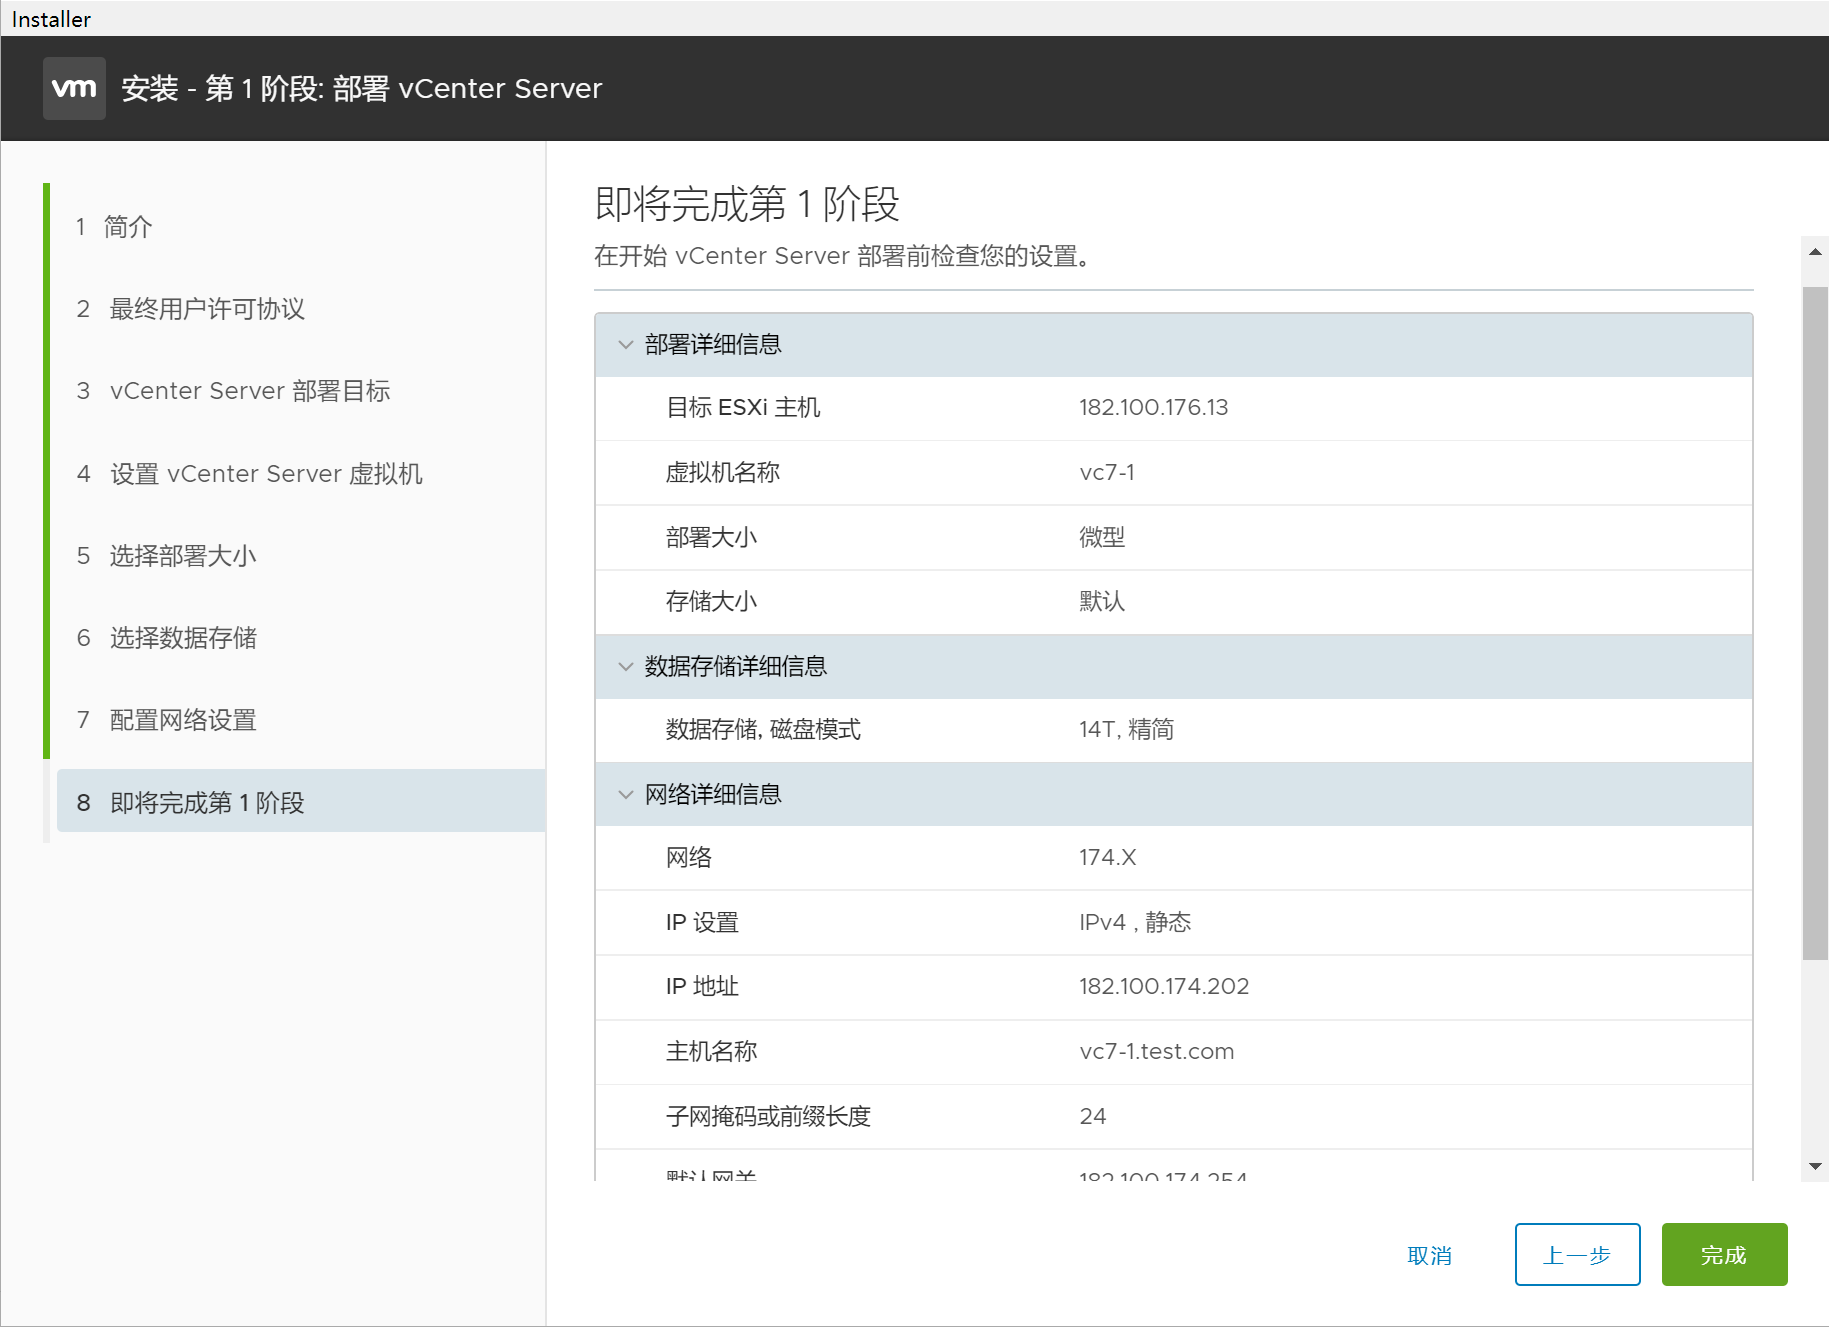
Task: Click the 目标 ESXi 主机 IP value
Action: (x=1153, y=408)
